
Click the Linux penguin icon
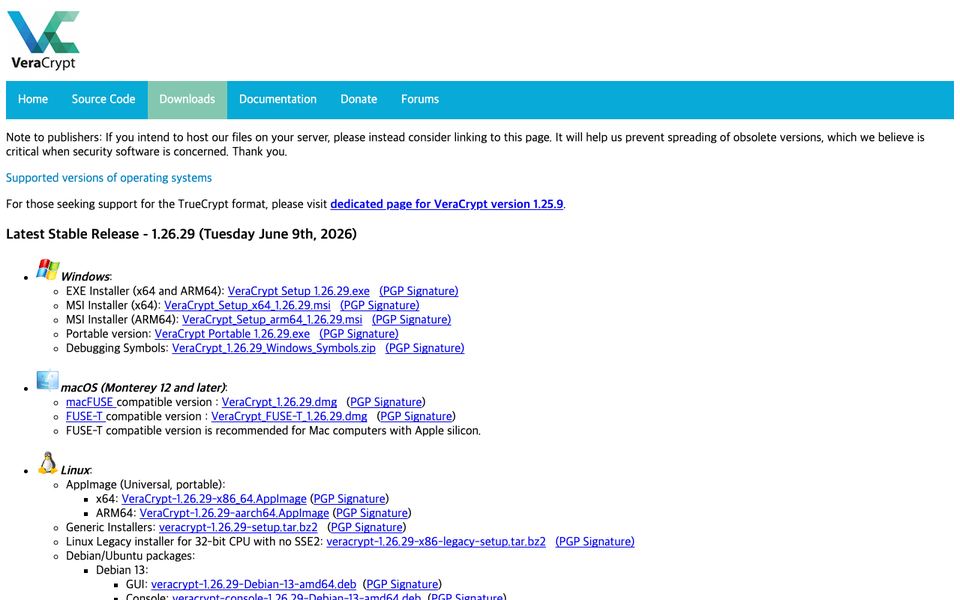pos(47,463)
